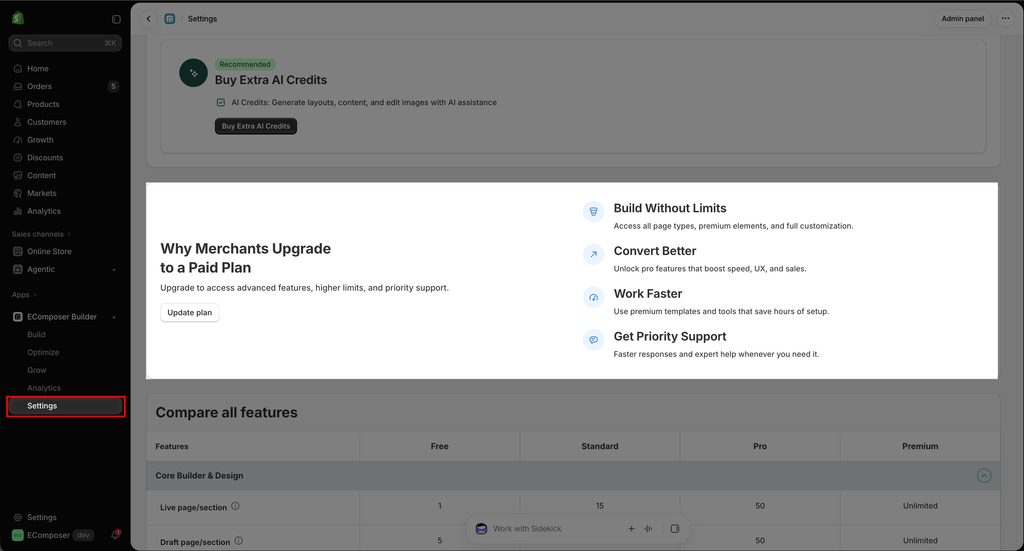Click the panel icon in Sidekick bar
Viewport: 1024px width, 551px height.
[675, 529]
